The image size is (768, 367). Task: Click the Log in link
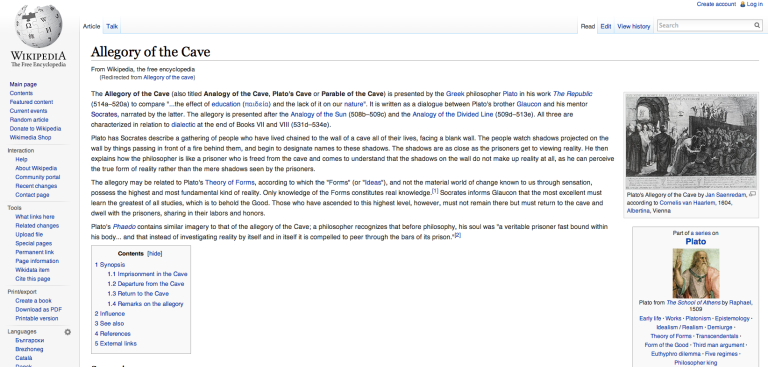point(754,4)
